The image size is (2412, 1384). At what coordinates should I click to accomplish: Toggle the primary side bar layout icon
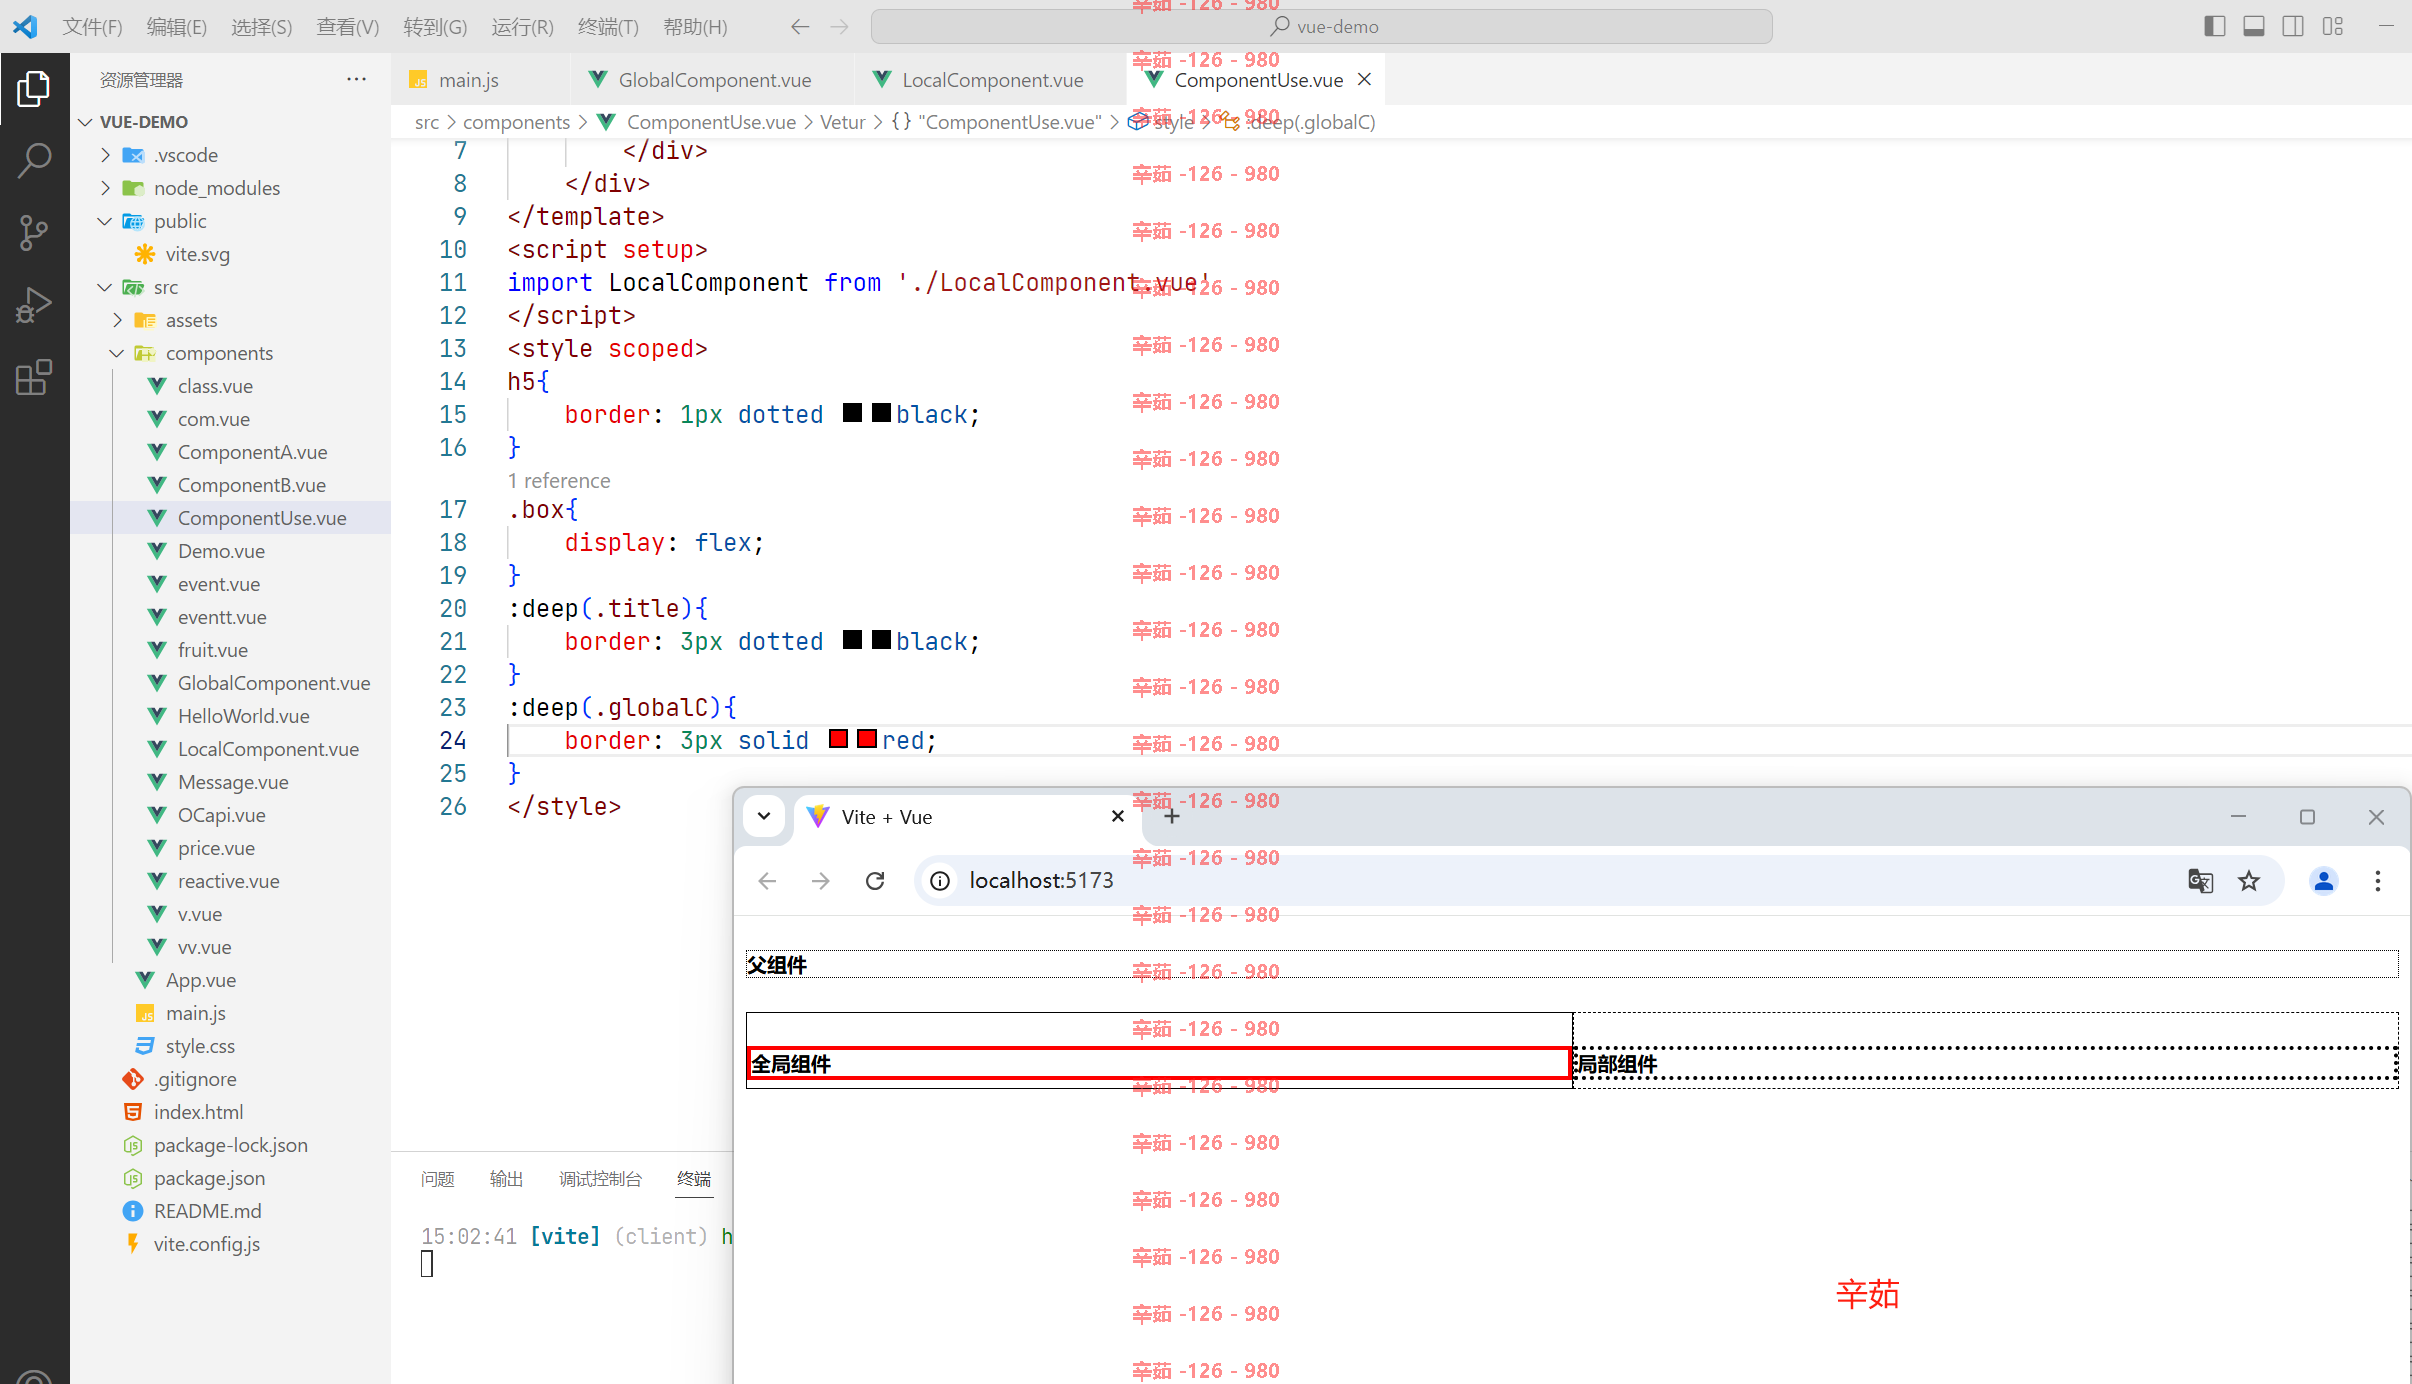tap(2215, 26)
